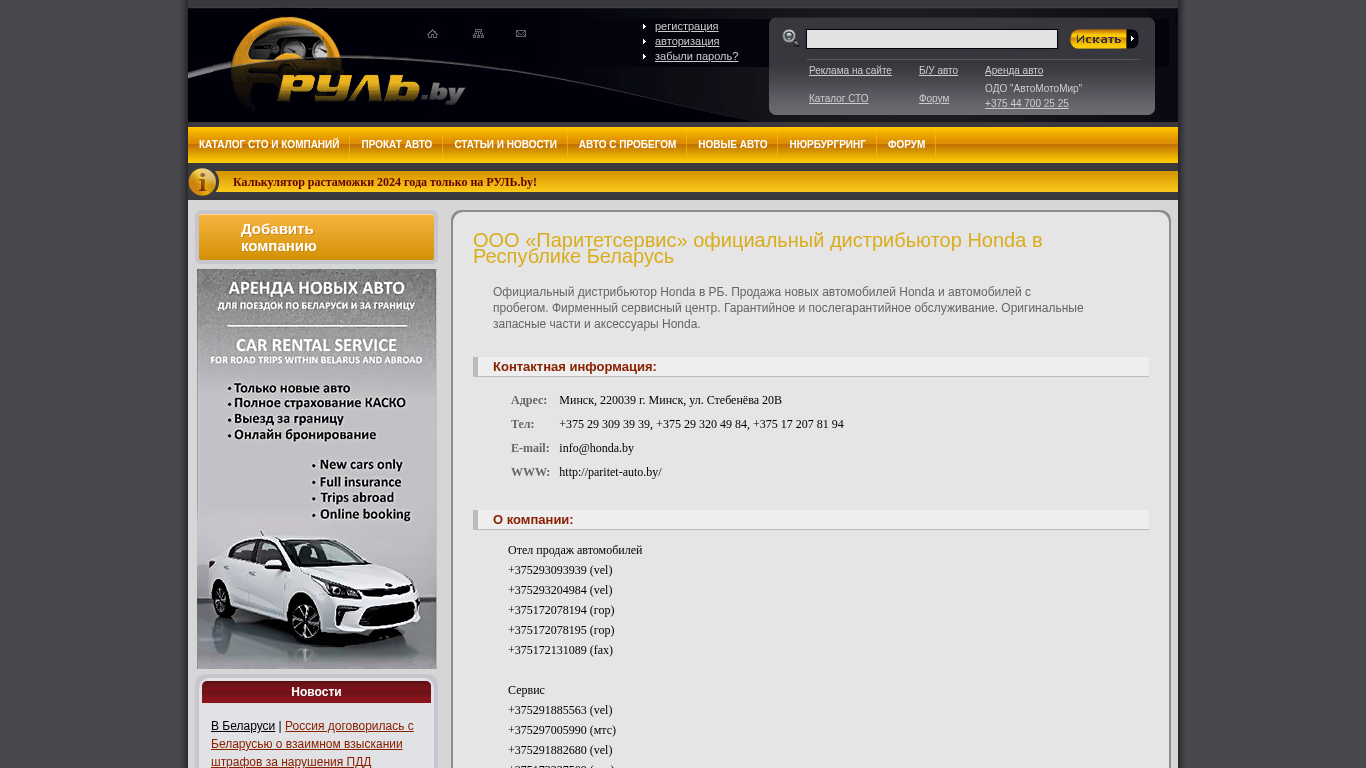Click the Паритетсервис company title heading
This screenshot has height=768, width=1366.
click(757, 248)
